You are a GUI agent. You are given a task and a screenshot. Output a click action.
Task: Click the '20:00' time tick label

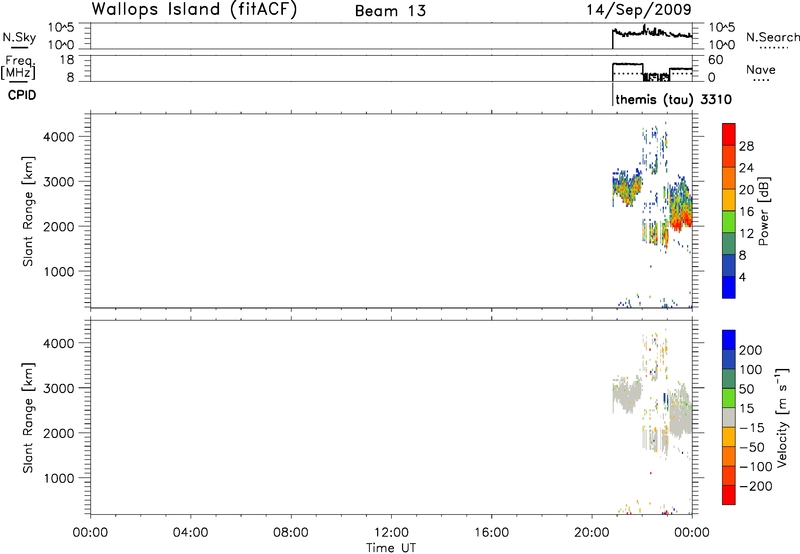[592, 533]
